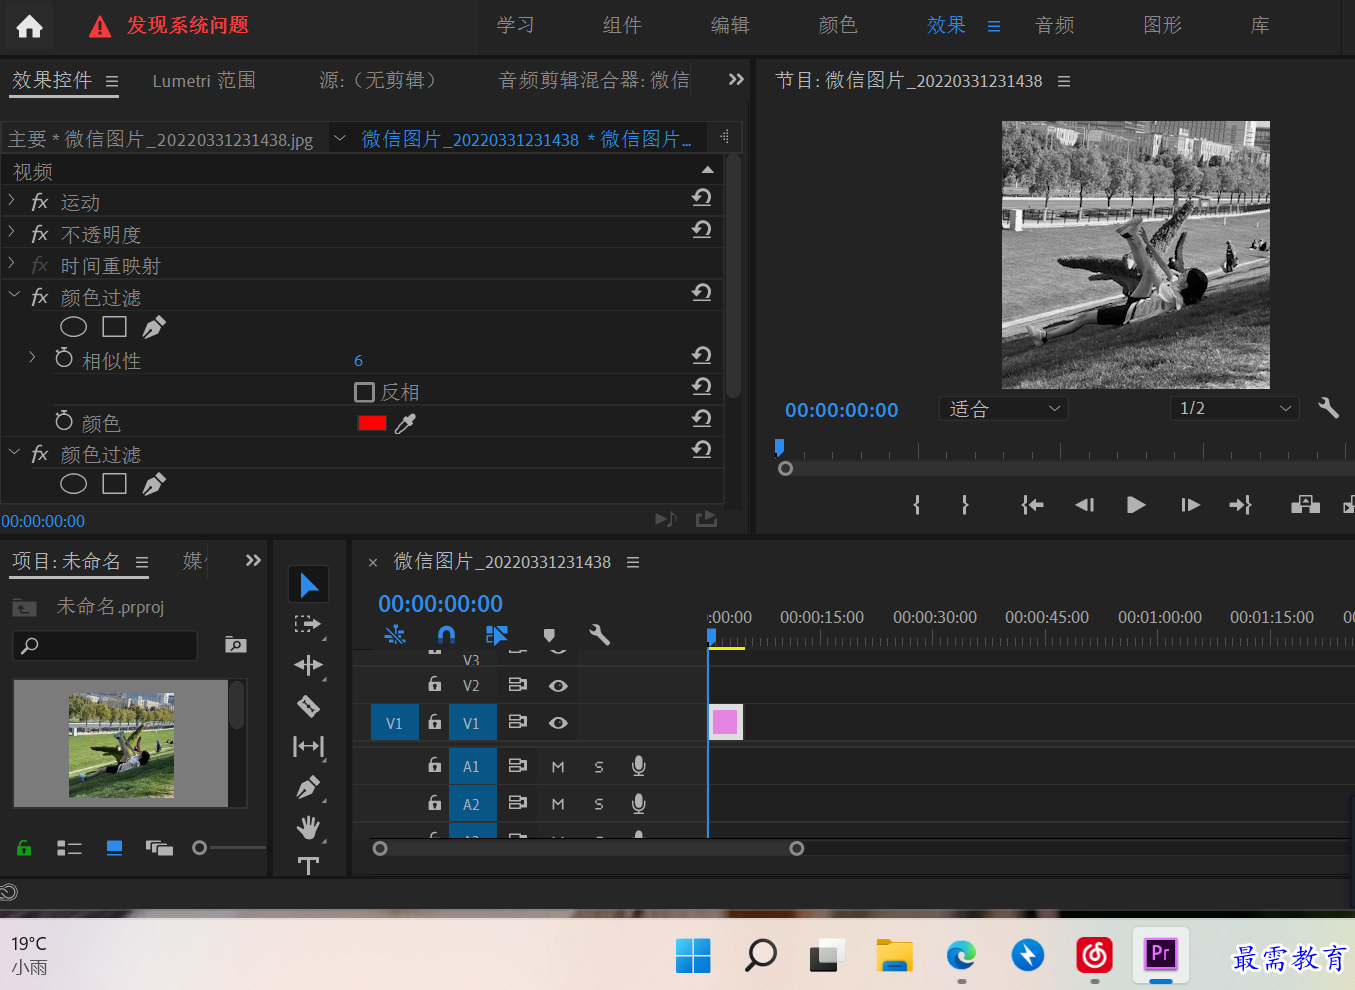This screenshot has height=990, width=1355.
Task: Create rectangle mask for second 颜色过滤 effect
Action: coord(115,484)
